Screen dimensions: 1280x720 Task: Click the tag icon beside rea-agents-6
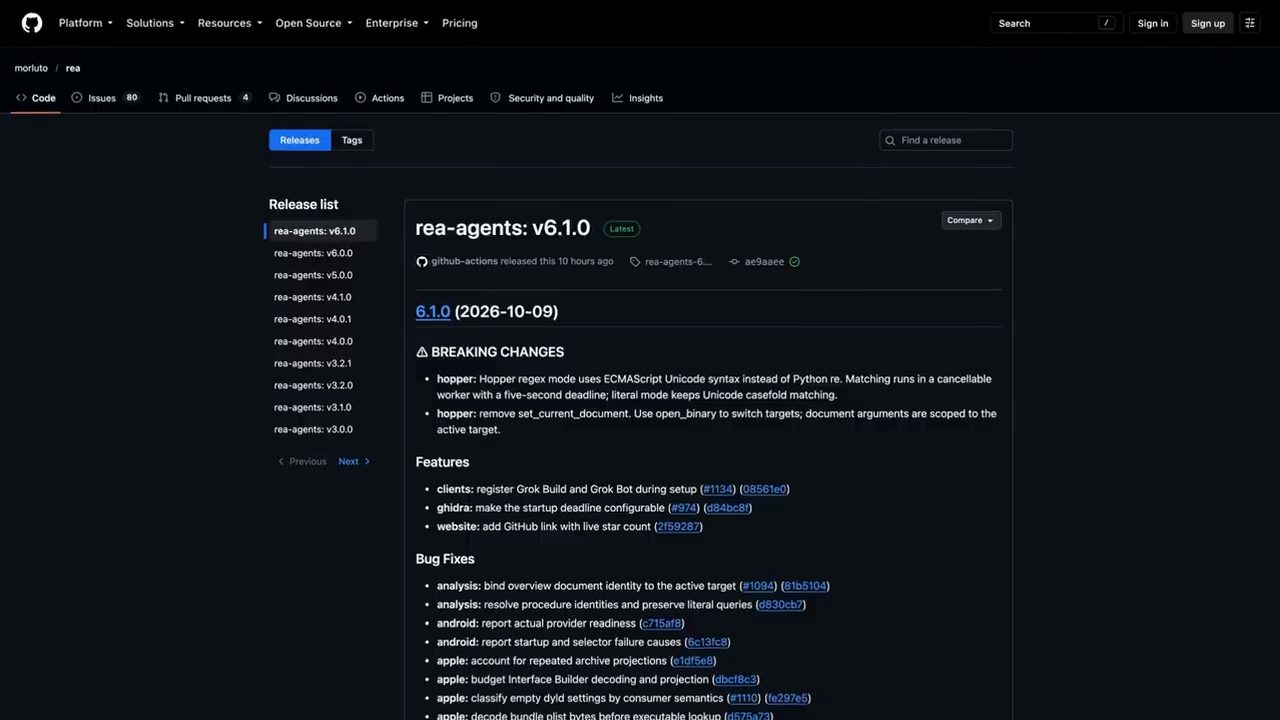point(635,262)
